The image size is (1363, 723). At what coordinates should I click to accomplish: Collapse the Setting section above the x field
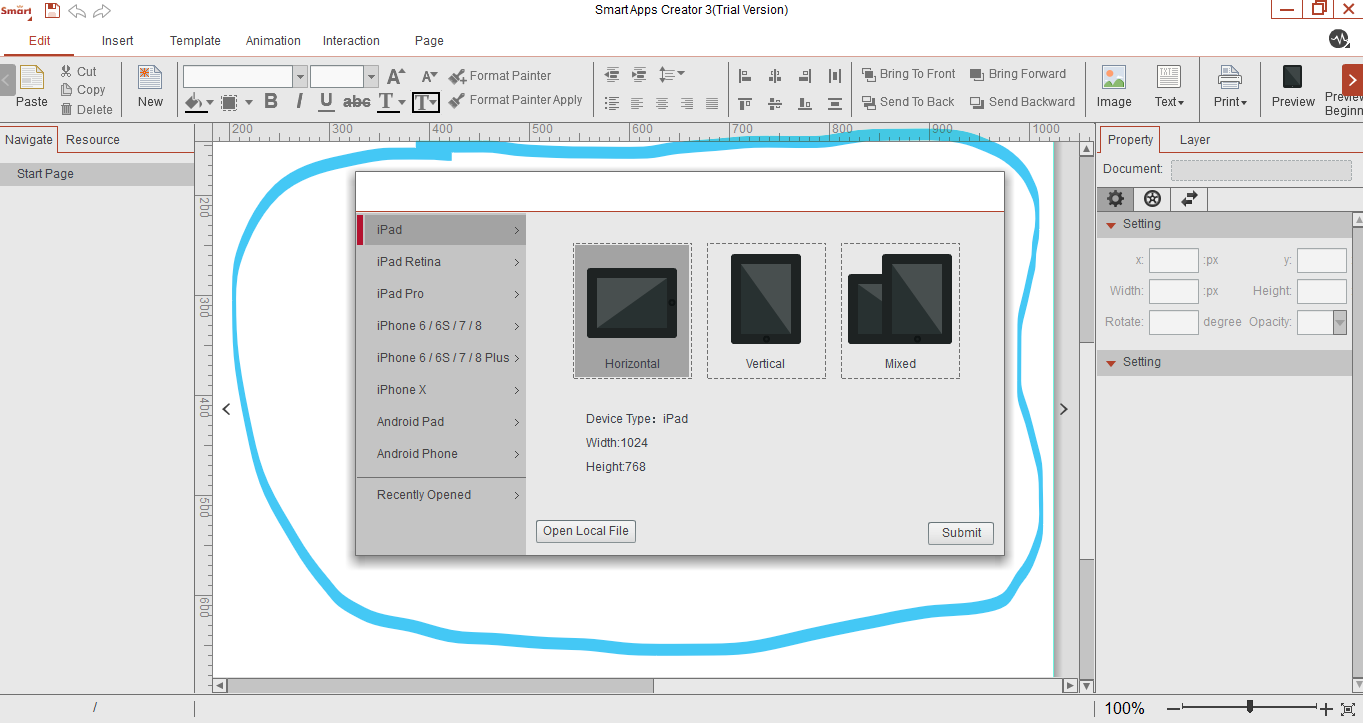tap(1110, 225)
